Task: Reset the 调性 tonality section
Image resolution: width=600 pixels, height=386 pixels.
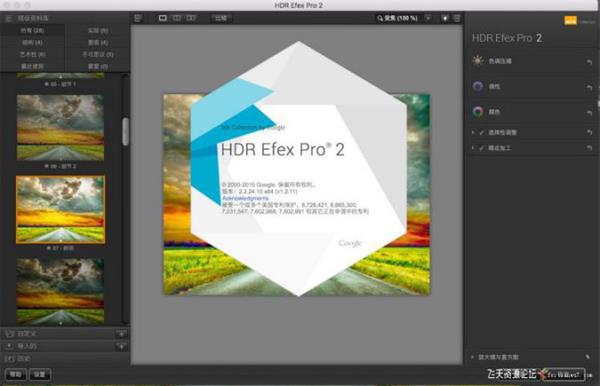Action: click(x=589, y=88)
